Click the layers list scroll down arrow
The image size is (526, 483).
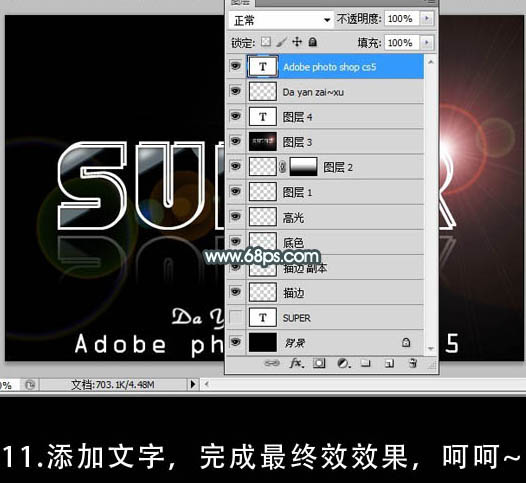point(430,348)
